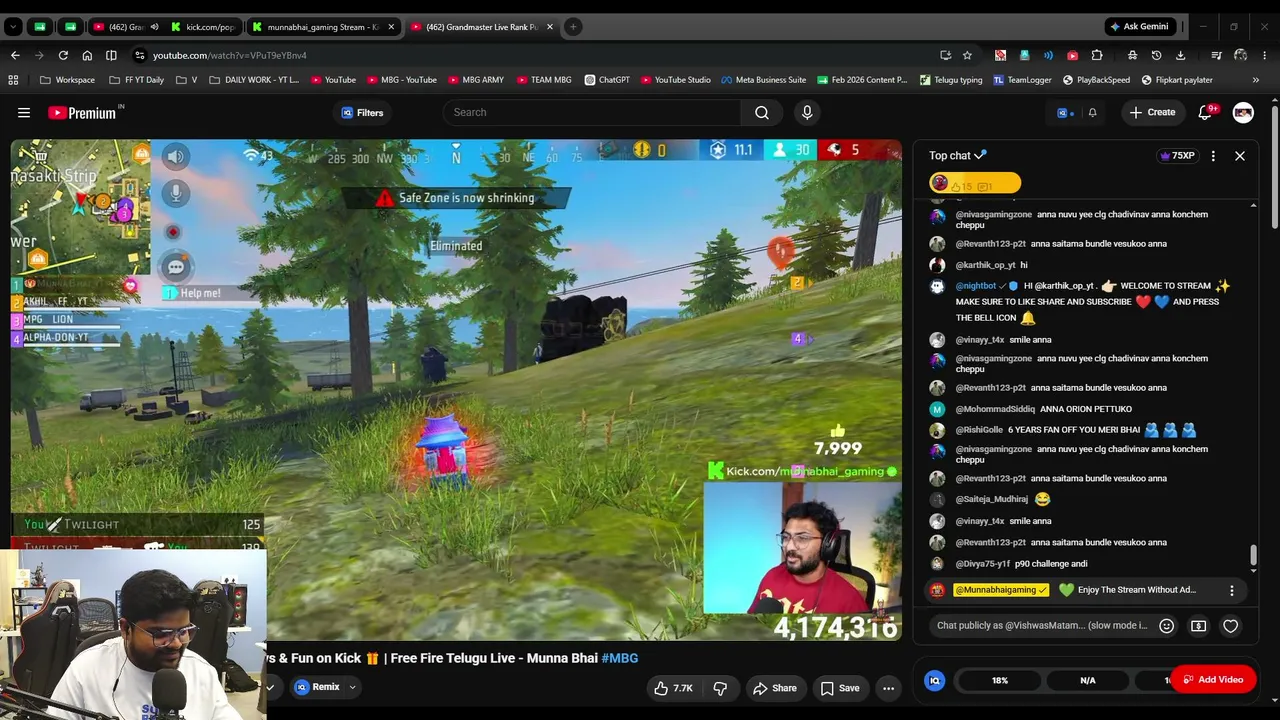Open more actions menu below the video

click(888, 688)
